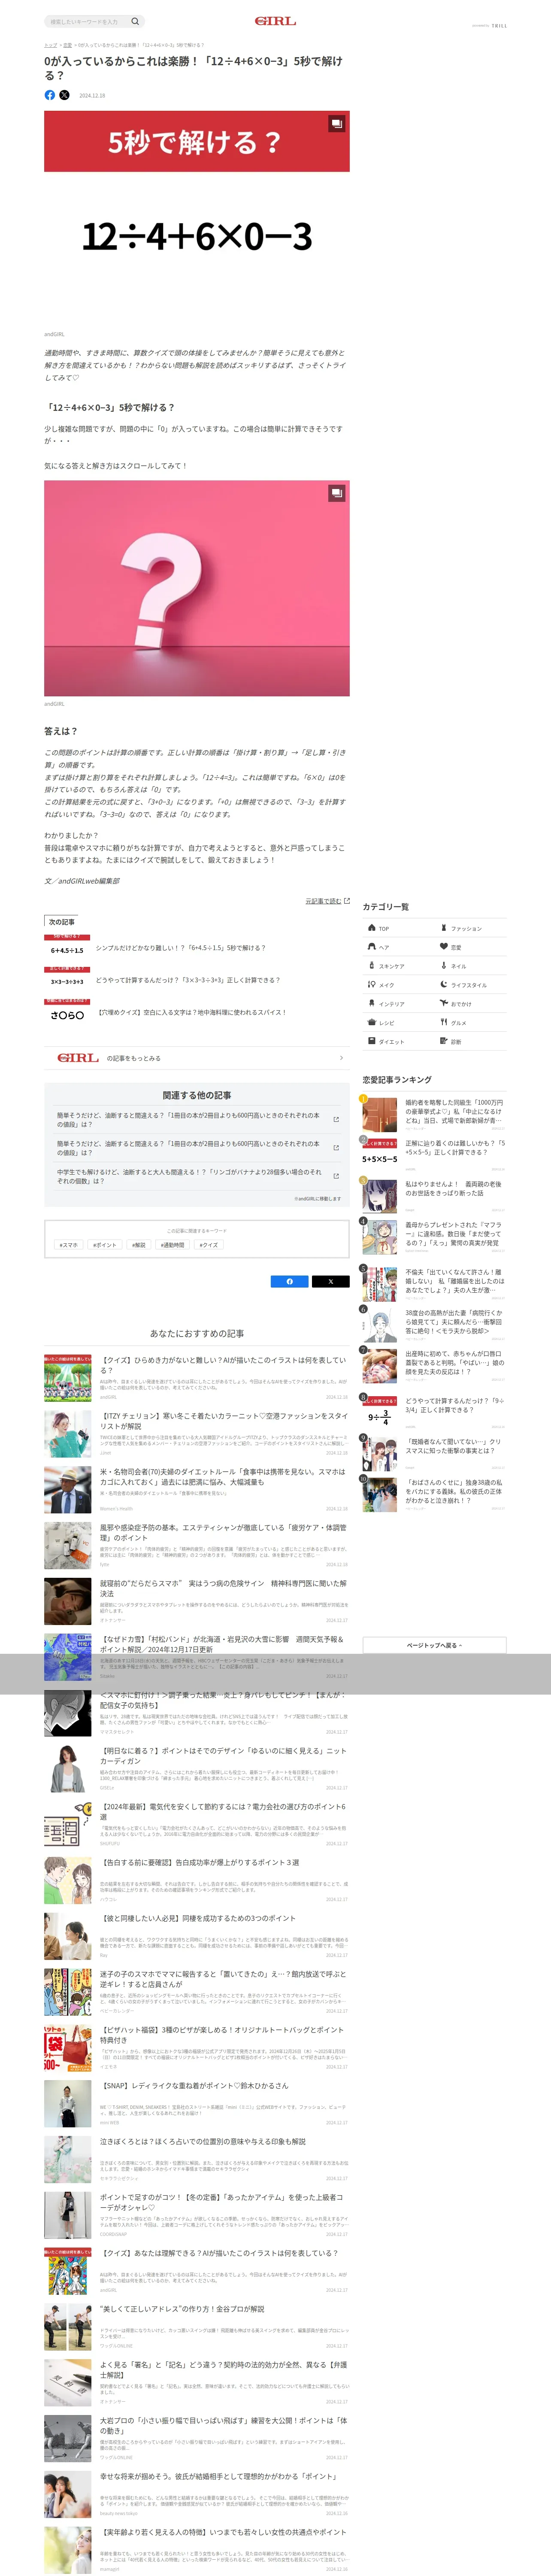Viewport: 551px width, 2576px height.
Task: Open ファッション category icon
Action: pyautogui.click(x=444, y=928)
